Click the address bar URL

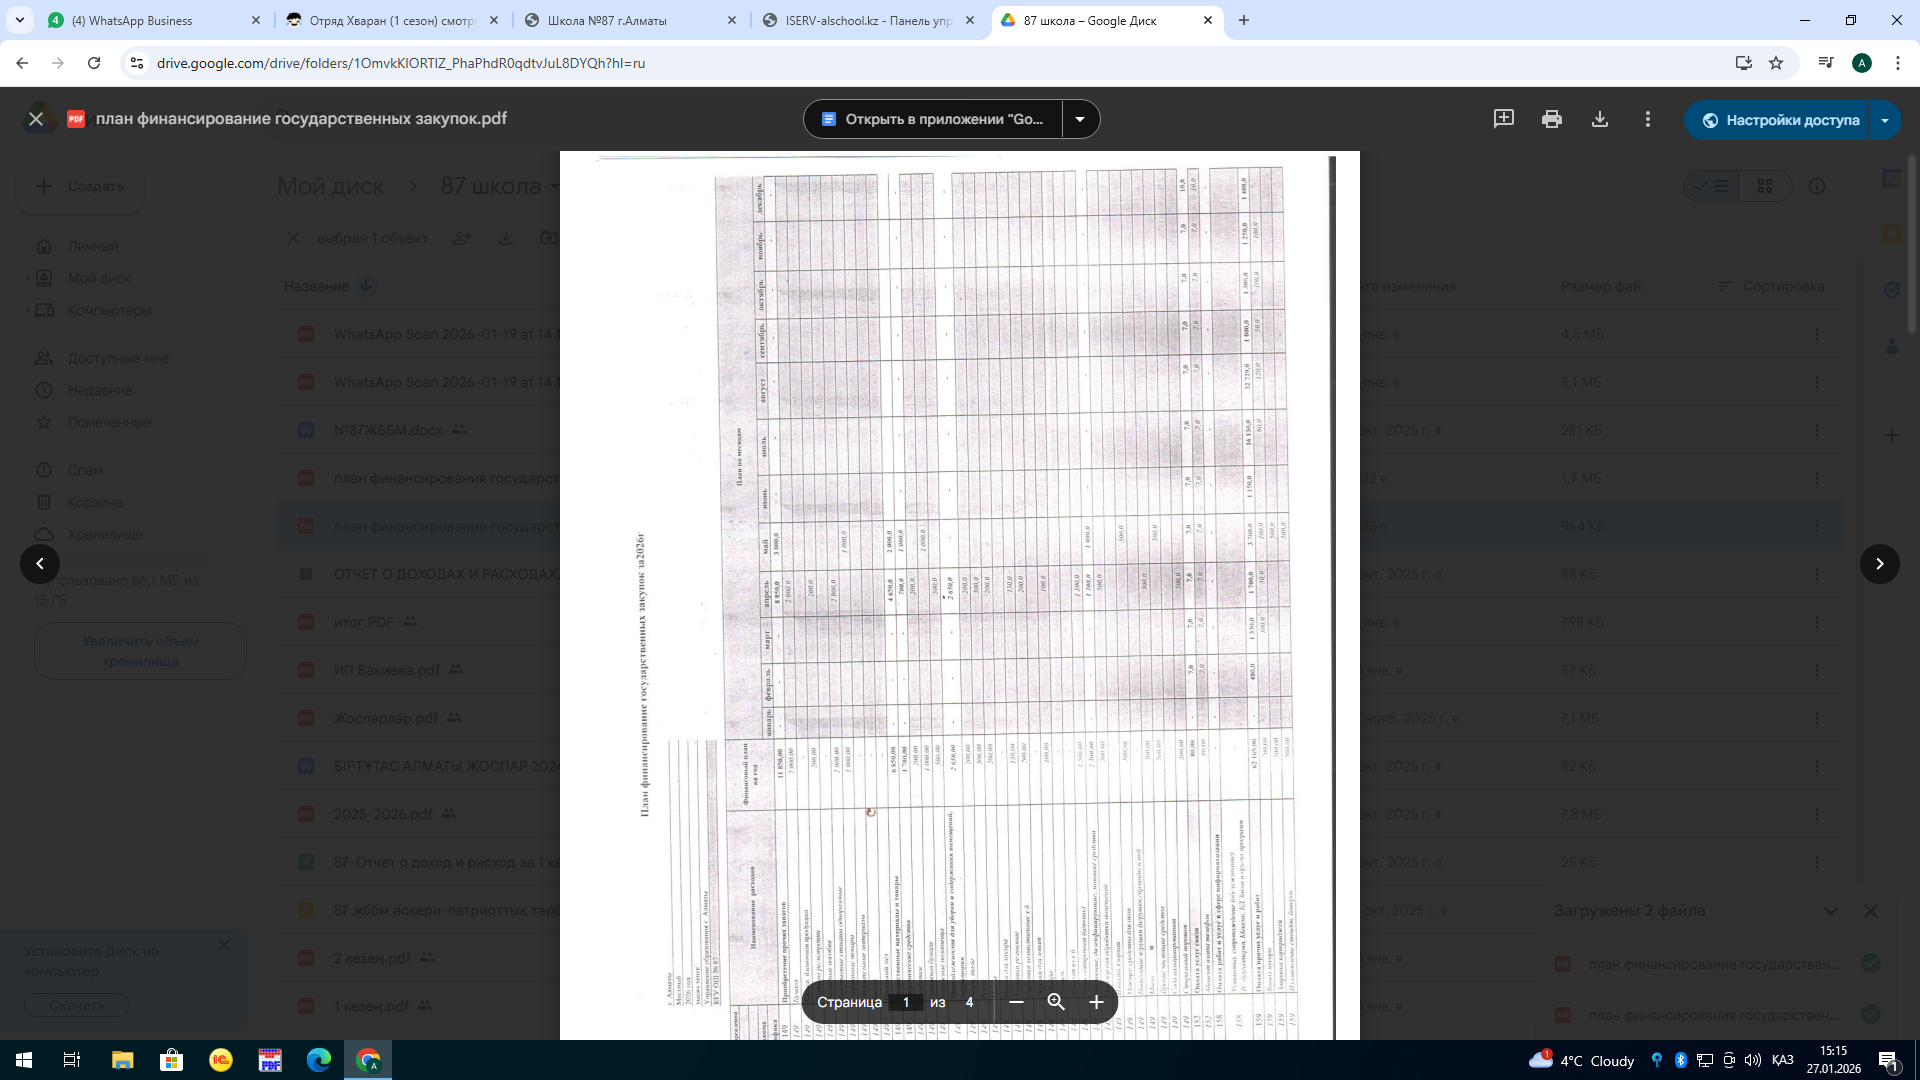(401, 63)
